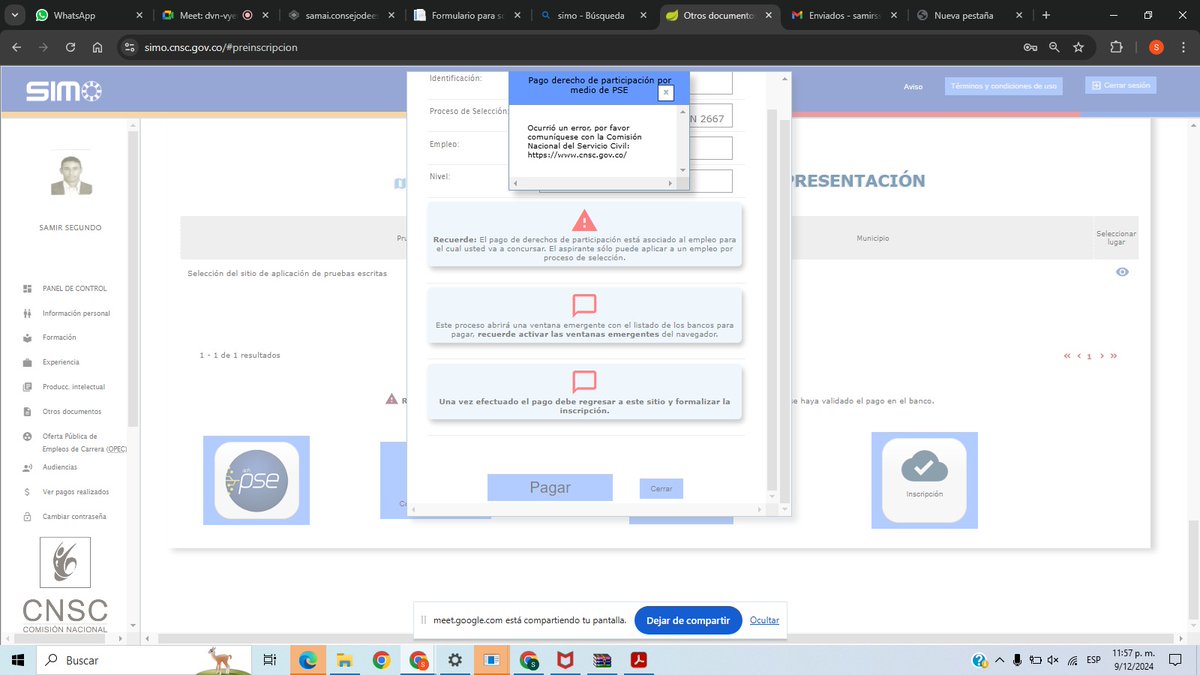
Task: Open Experiencia section in sidebar
Action: [x=61, y=362]
